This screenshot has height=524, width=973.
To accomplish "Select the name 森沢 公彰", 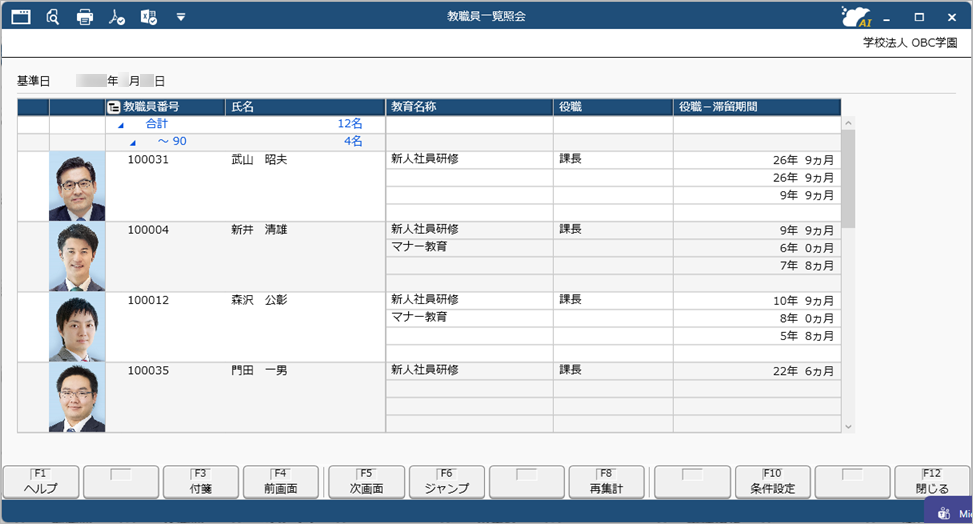I will [x=259, y=300].
